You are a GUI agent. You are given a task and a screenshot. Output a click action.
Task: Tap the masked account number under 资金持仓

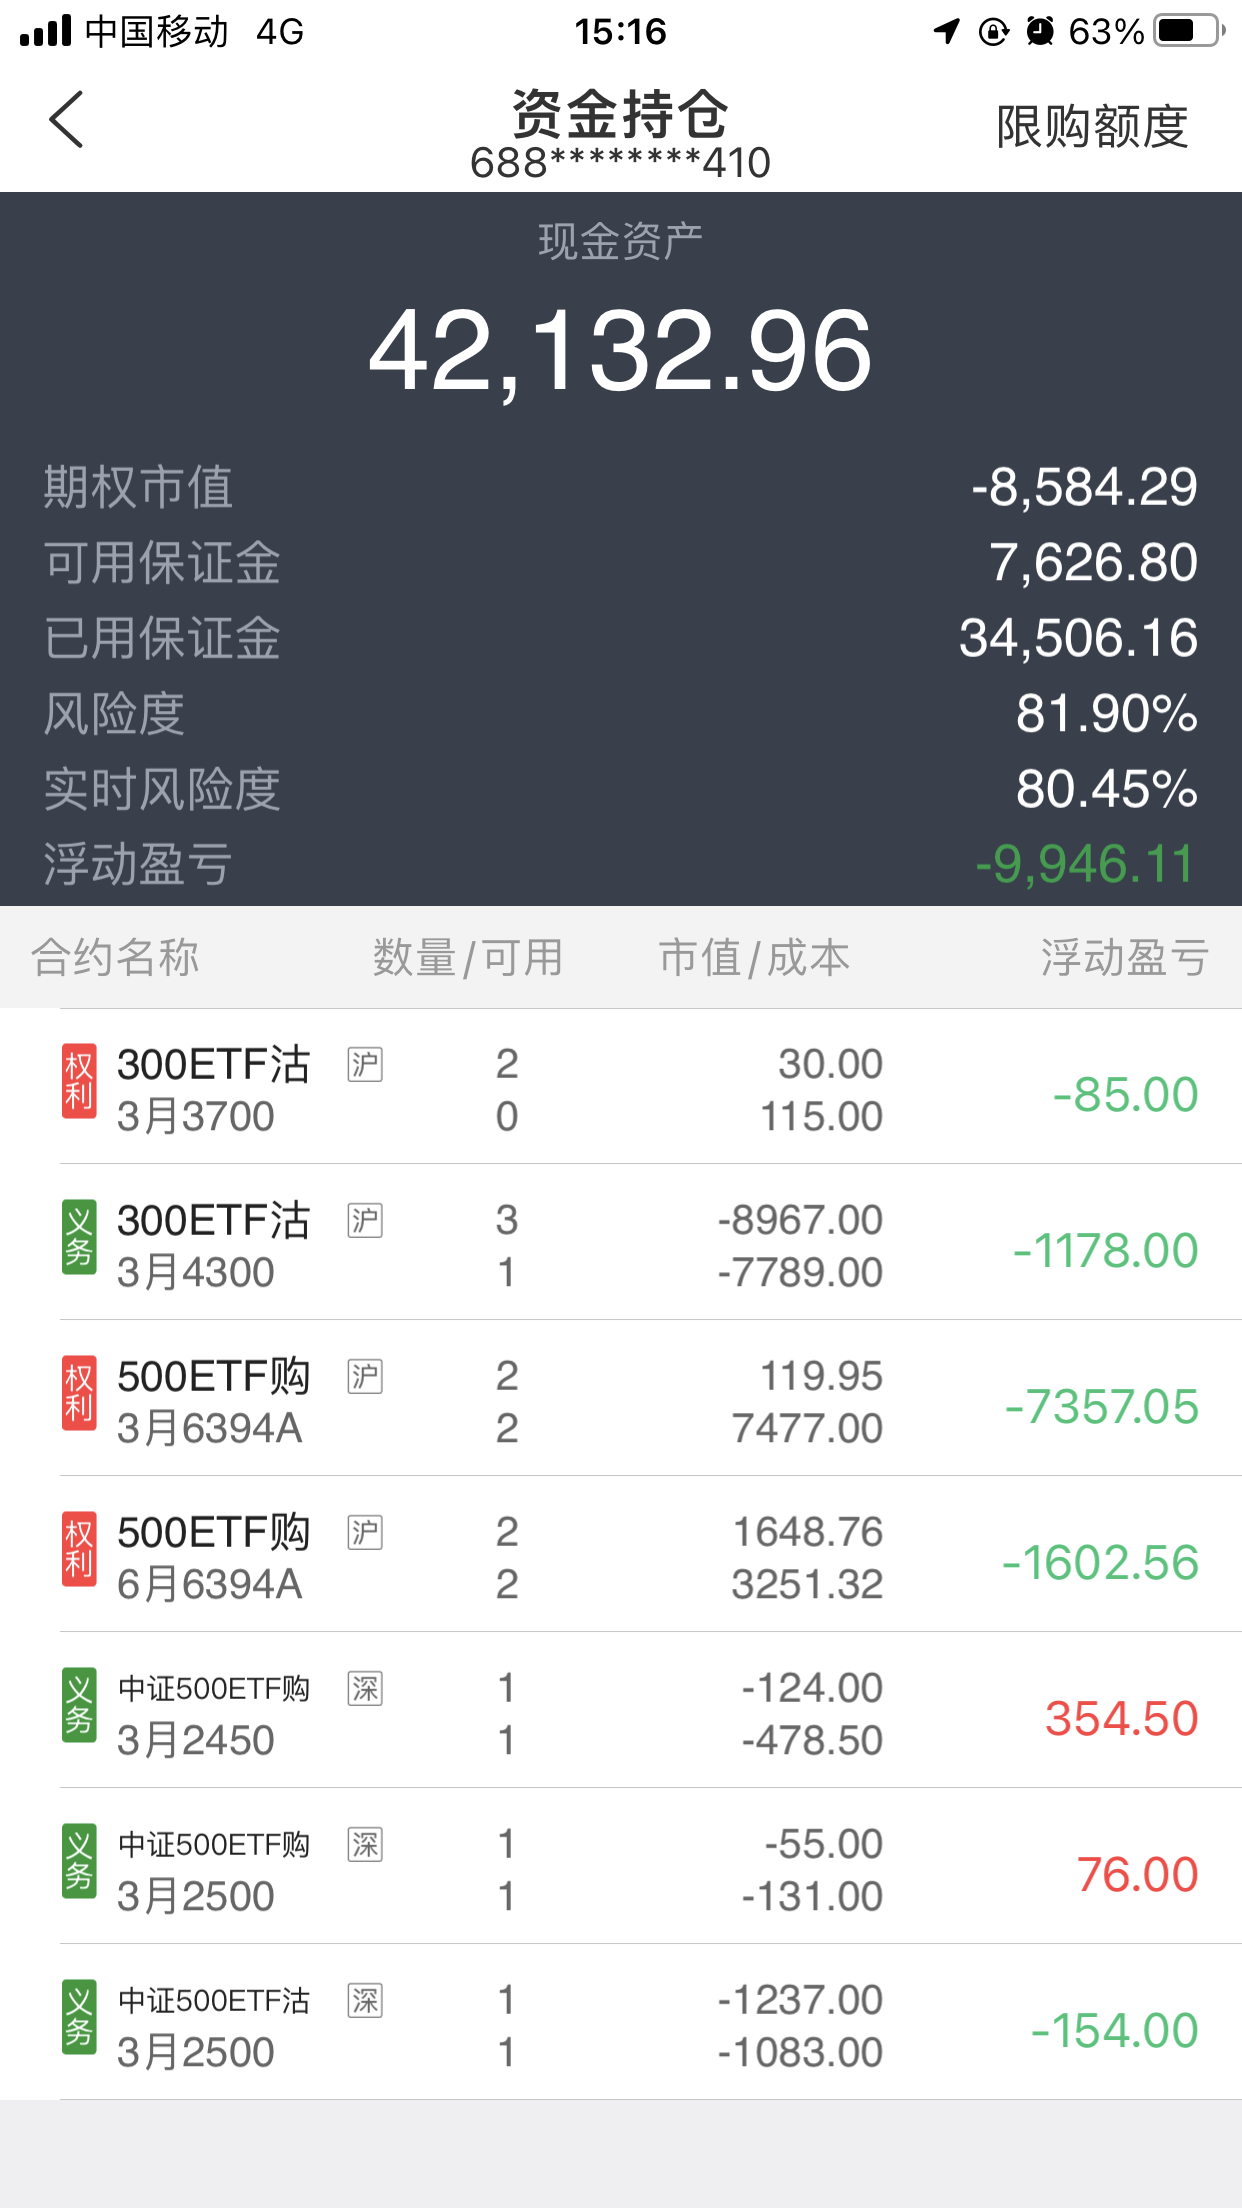coord(620,163)
